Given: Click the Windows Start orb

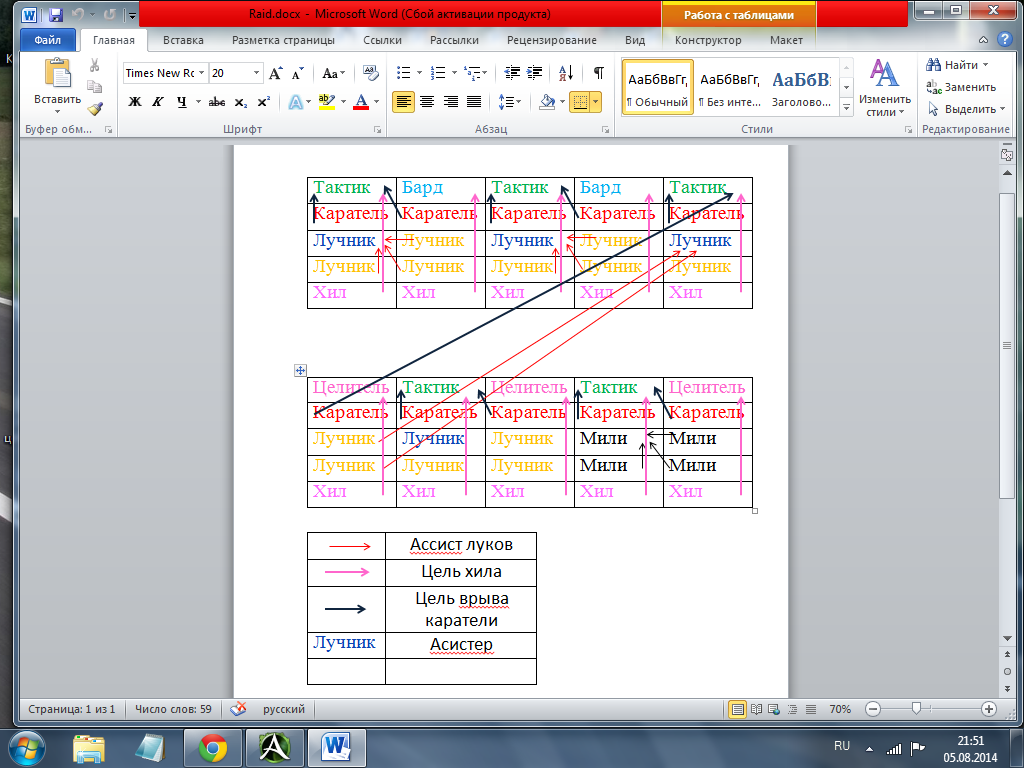Looking at the screenshot, I should point(27,748).
